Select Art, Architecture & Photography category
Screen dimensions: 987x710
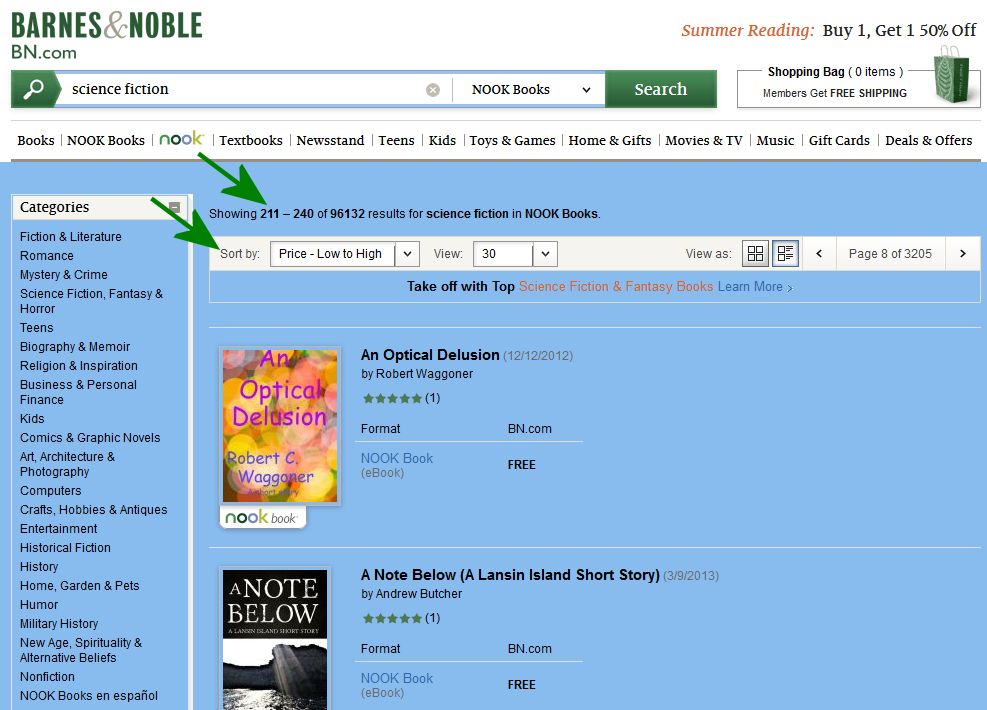click(67, 464)
